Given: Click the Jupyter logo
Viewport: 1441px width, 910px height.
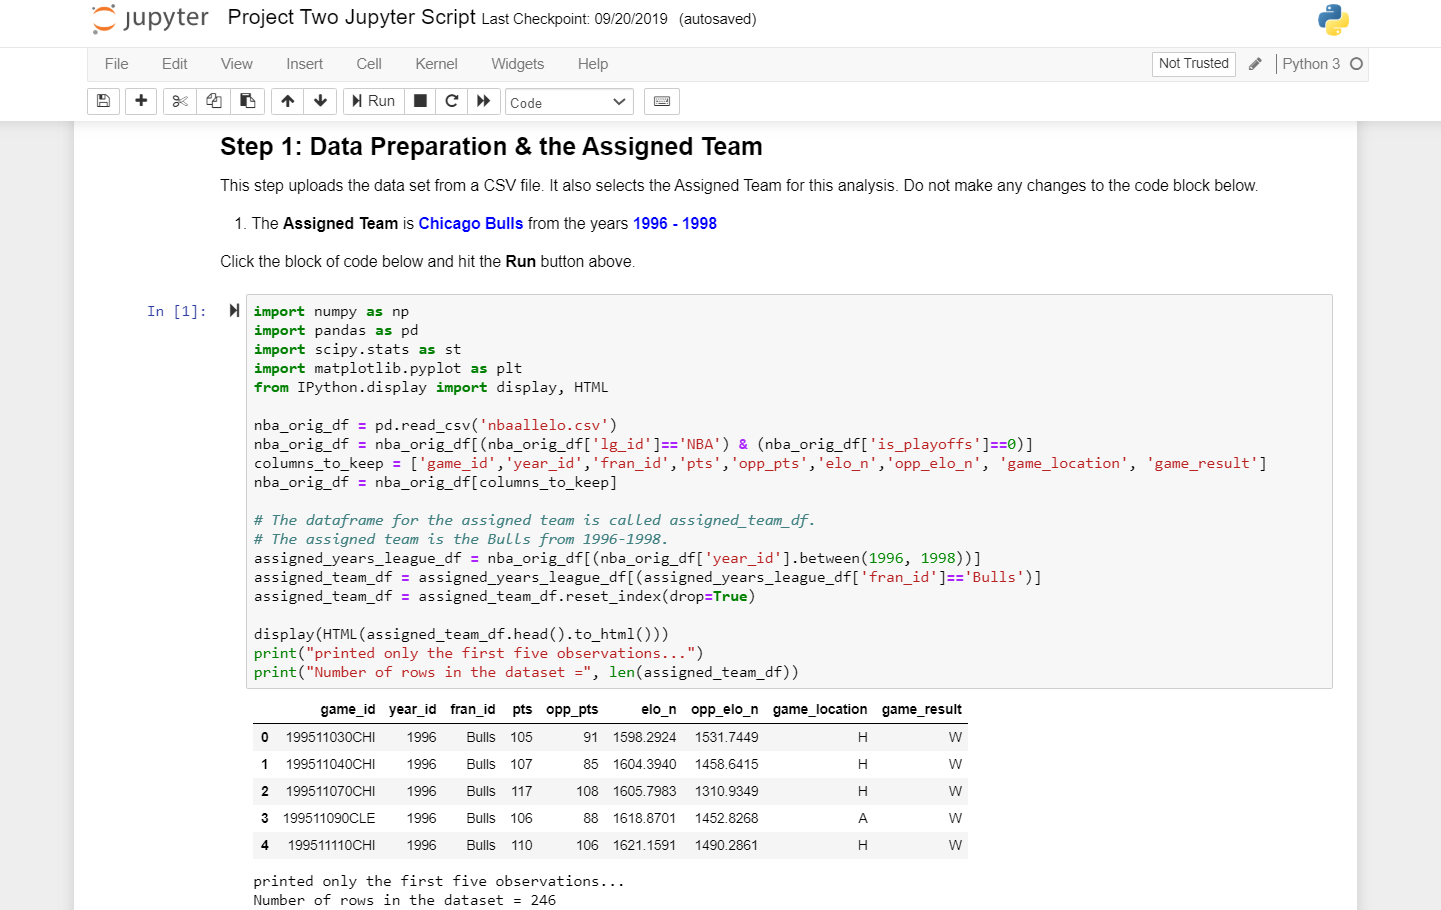Looking at the screenshot, I should coord(148,18).
